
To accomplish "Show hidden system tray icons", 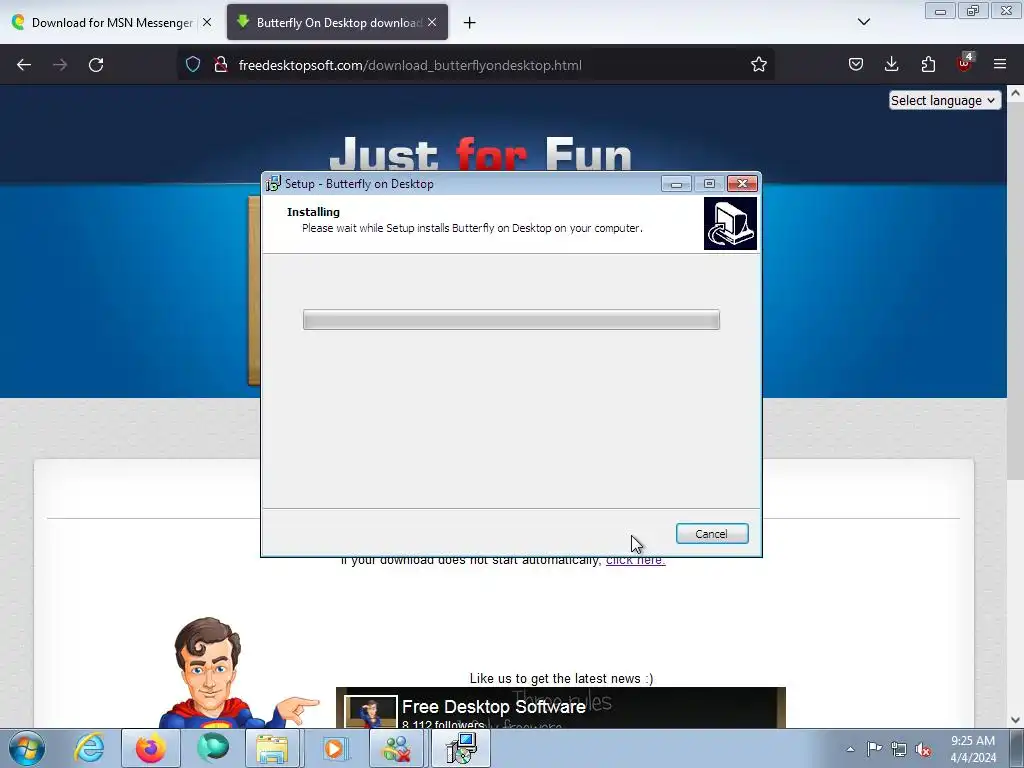I will pos(850,749).
